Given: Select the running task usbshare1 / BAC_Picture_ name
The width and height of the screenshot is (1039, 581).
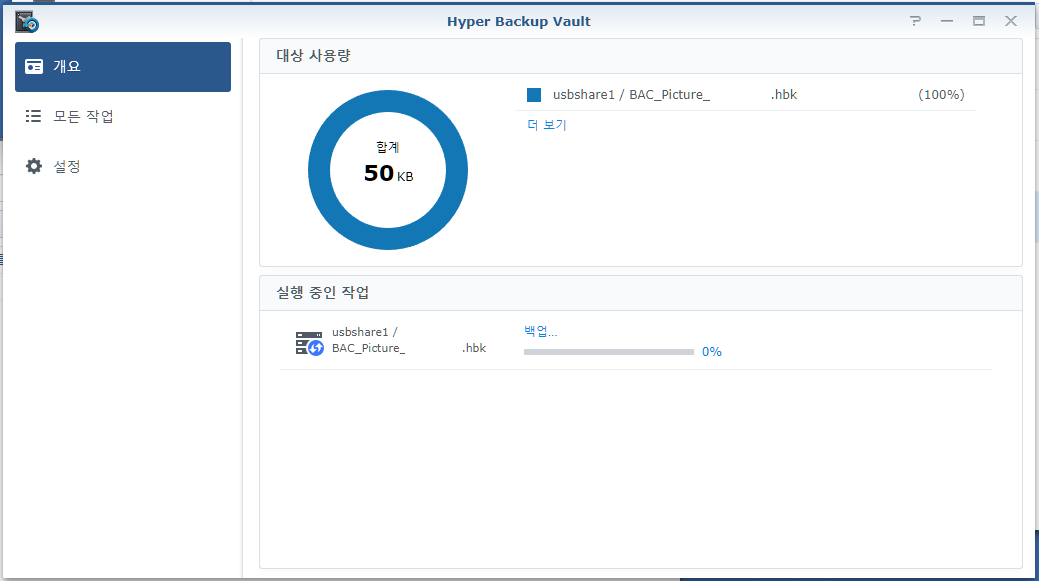Looking at the screenshot, I should 409,340.
